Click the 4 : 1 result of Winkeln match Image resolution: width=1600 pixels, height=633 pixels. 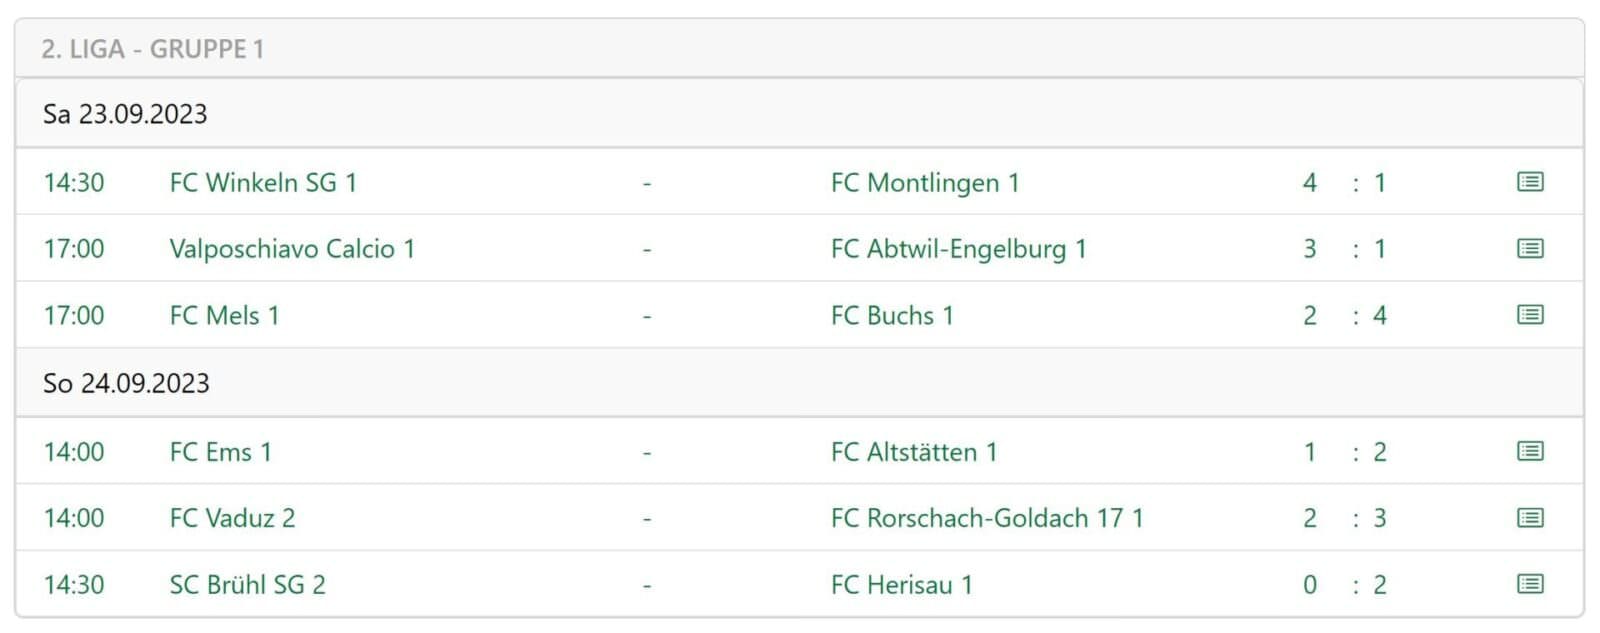coord(1344,183)
